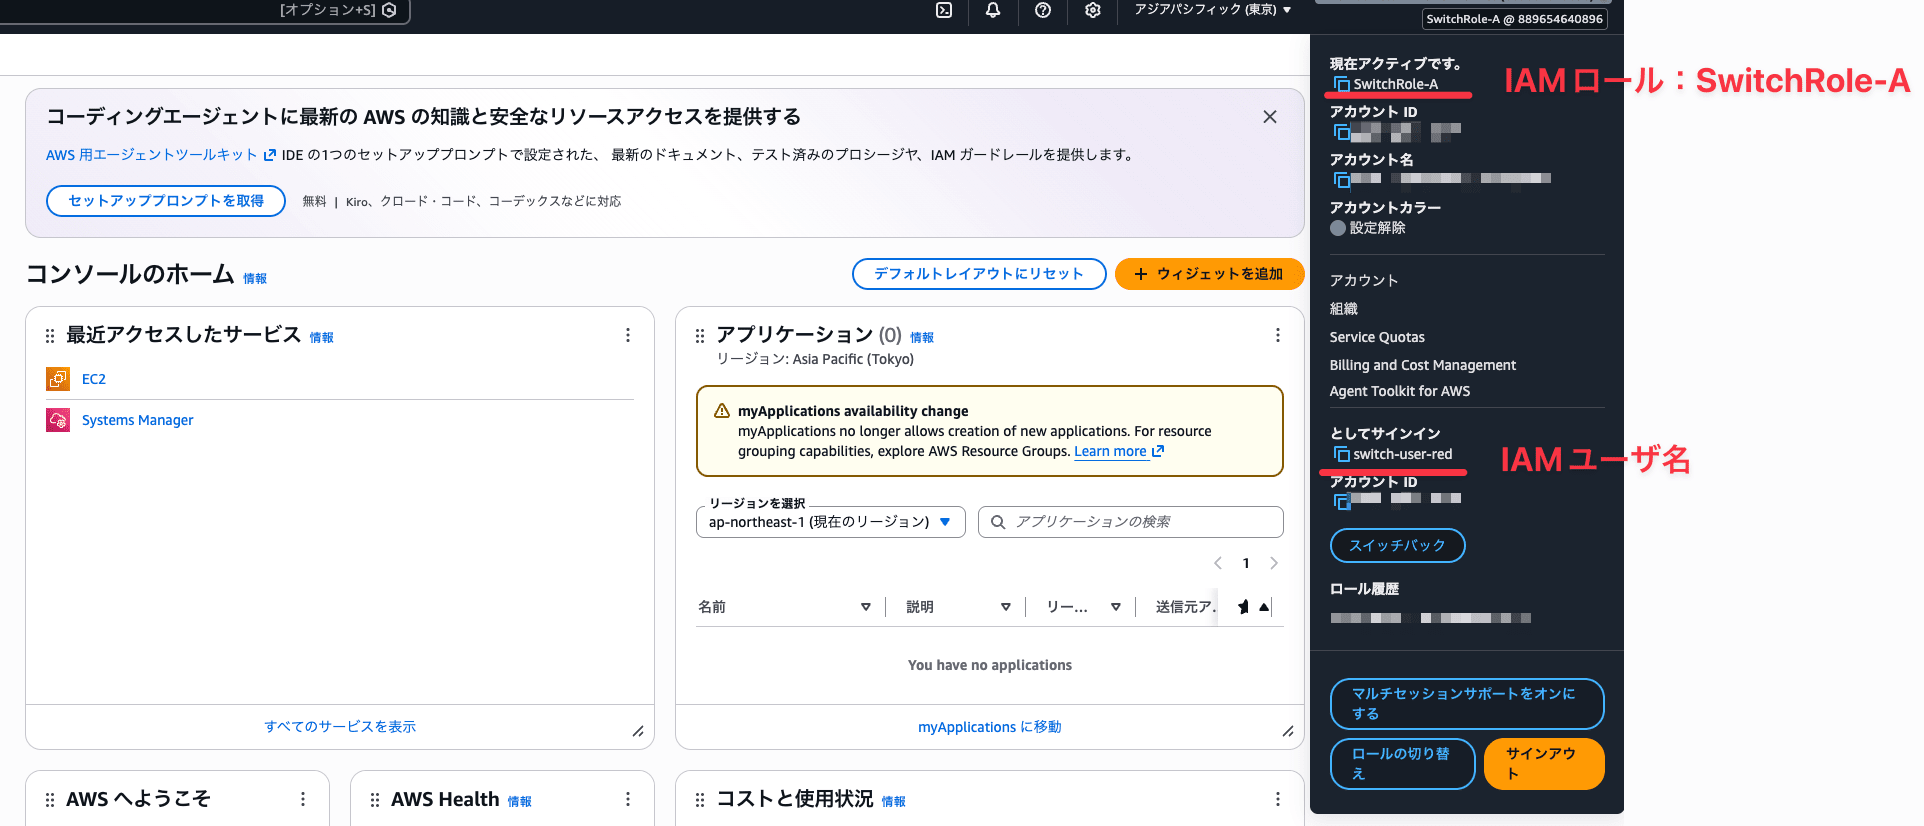
Task: Open Billing and Cost Management
Action: [1423, 365]
